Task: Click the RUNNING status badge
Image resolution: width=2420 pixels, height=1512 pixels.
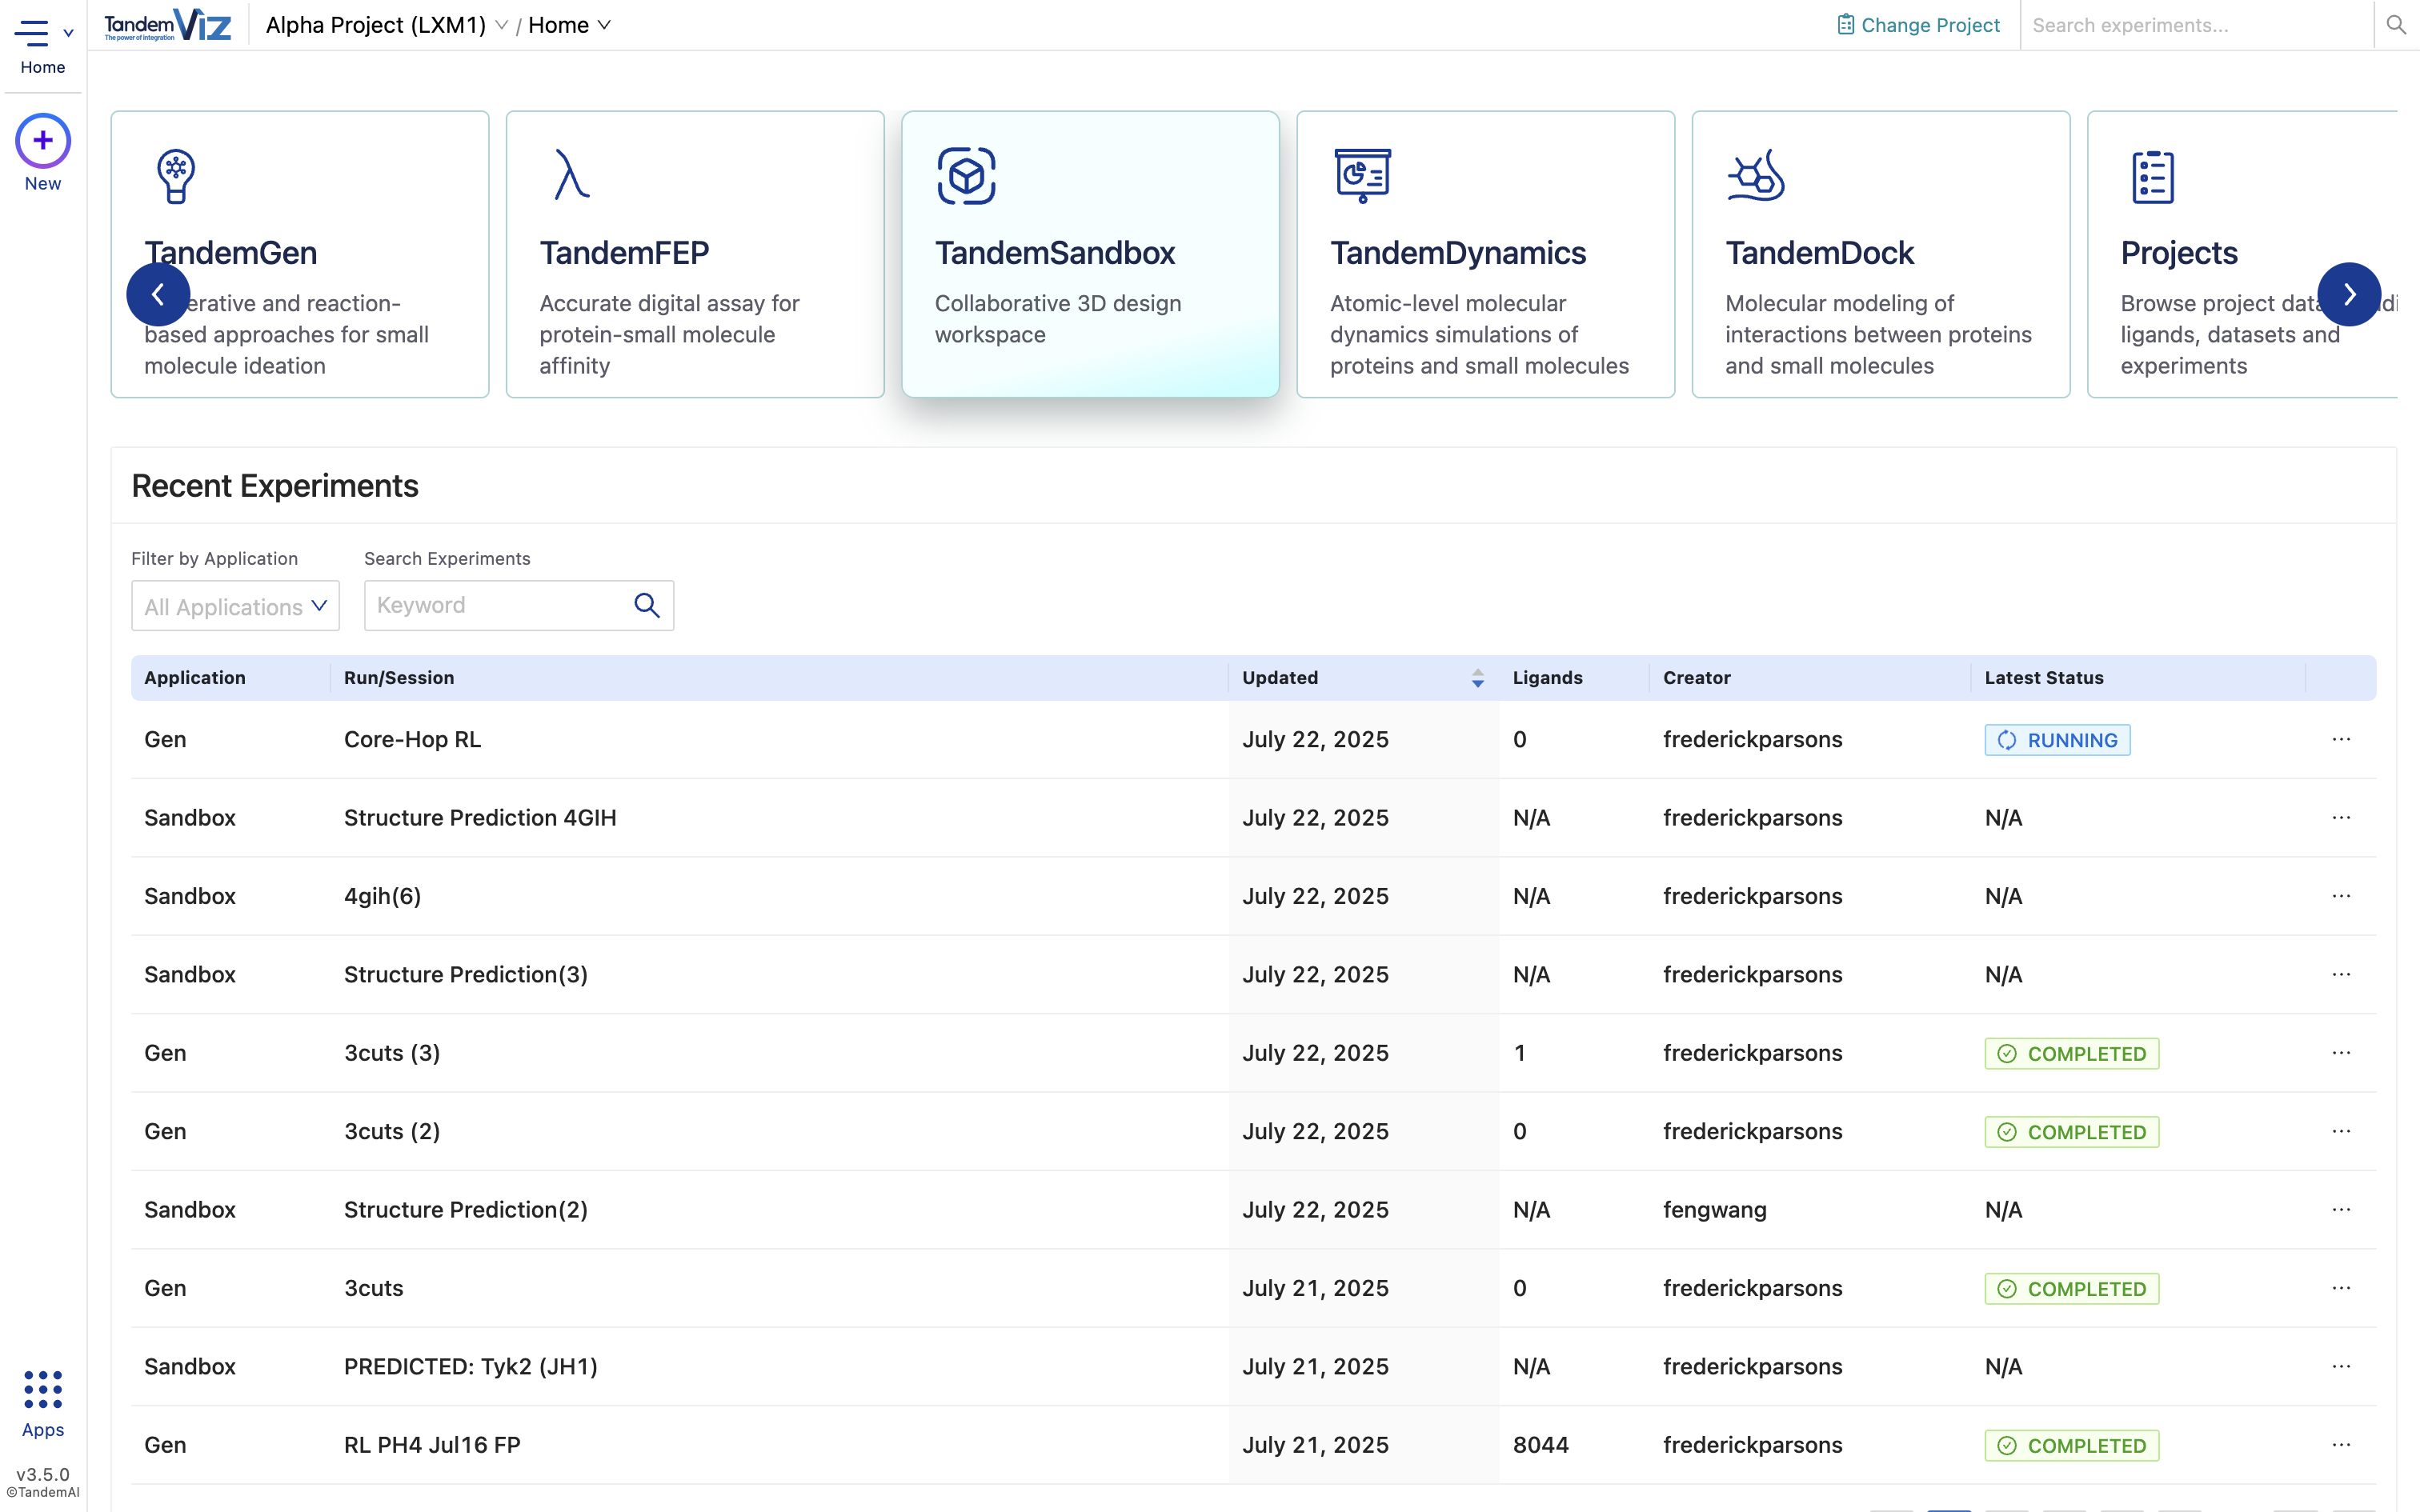Action: [2057, 740]
